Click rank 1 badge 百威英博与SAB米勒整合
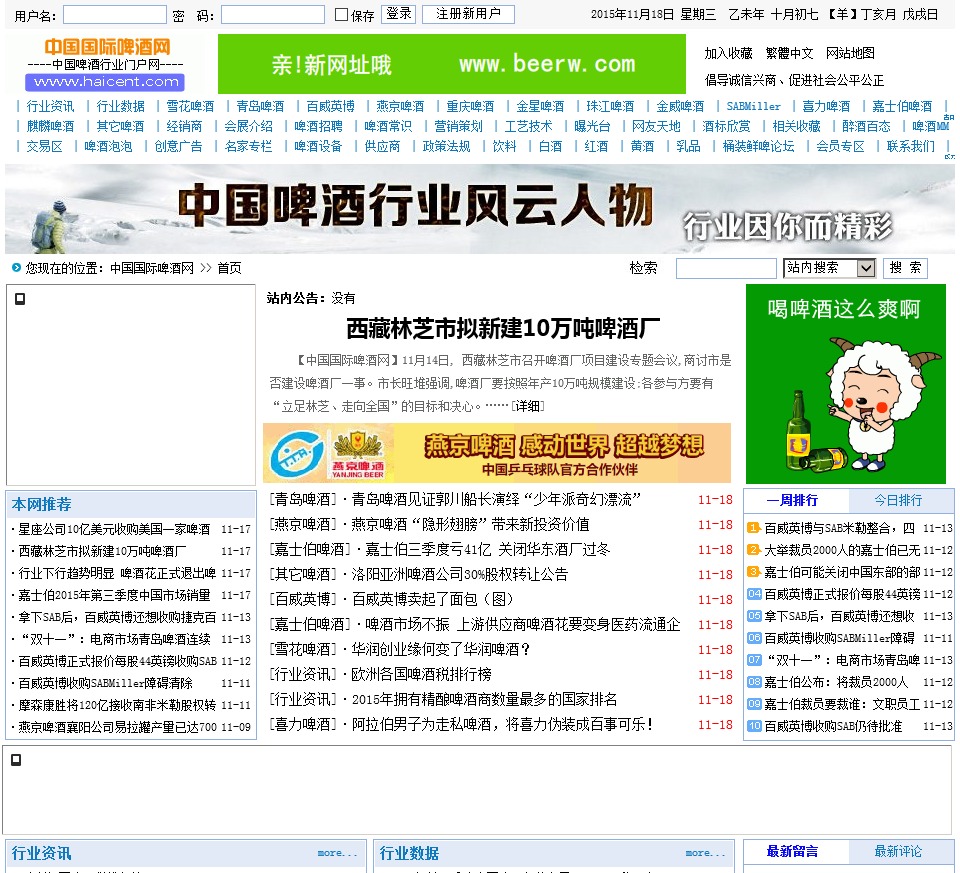Viewport: 960px width, 873px height. click(x=754, y=528)
